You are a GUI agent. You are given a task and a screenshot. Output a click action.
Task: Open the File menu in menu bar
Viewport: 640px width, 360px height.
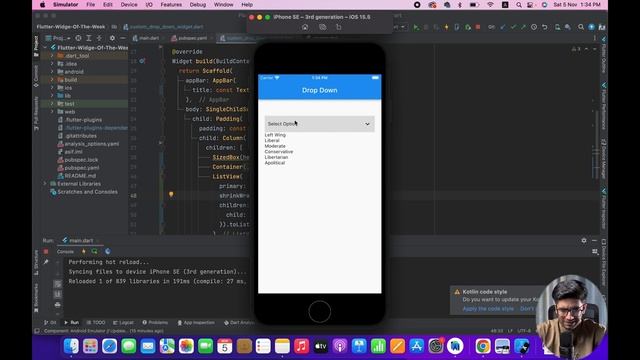[91, 5]
